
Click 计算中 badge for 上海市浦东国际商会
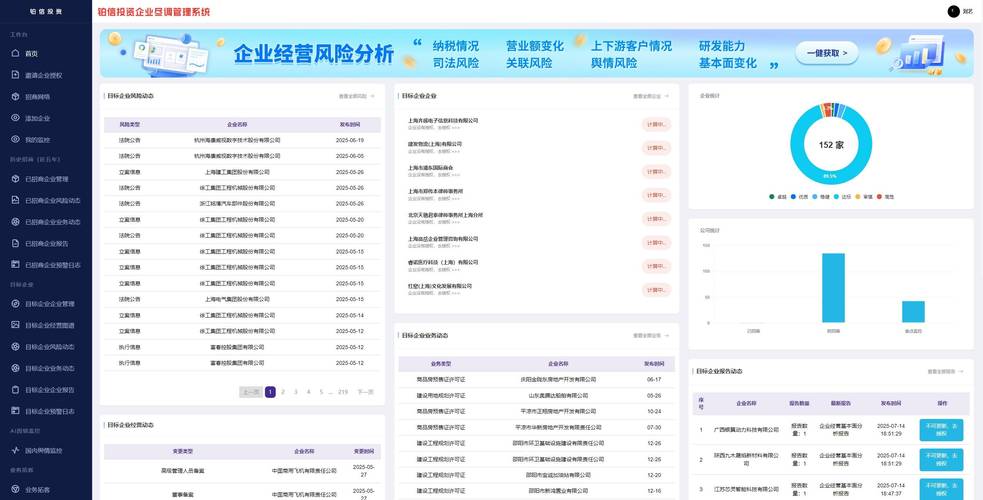tap(656, 172)
